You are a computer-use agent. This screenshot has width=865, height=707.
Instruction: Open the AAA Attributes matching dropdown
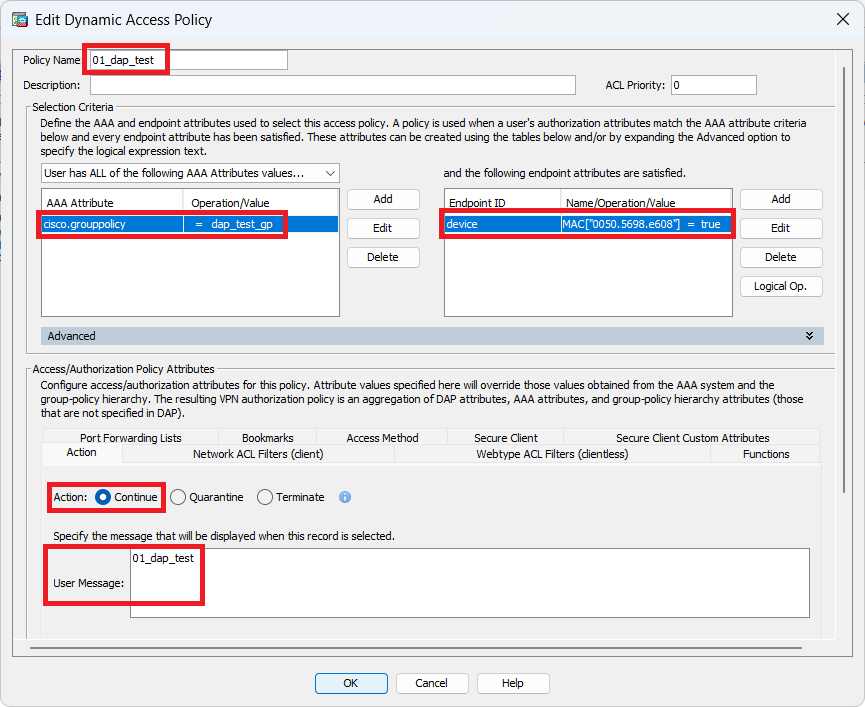[x=190, y=173]
